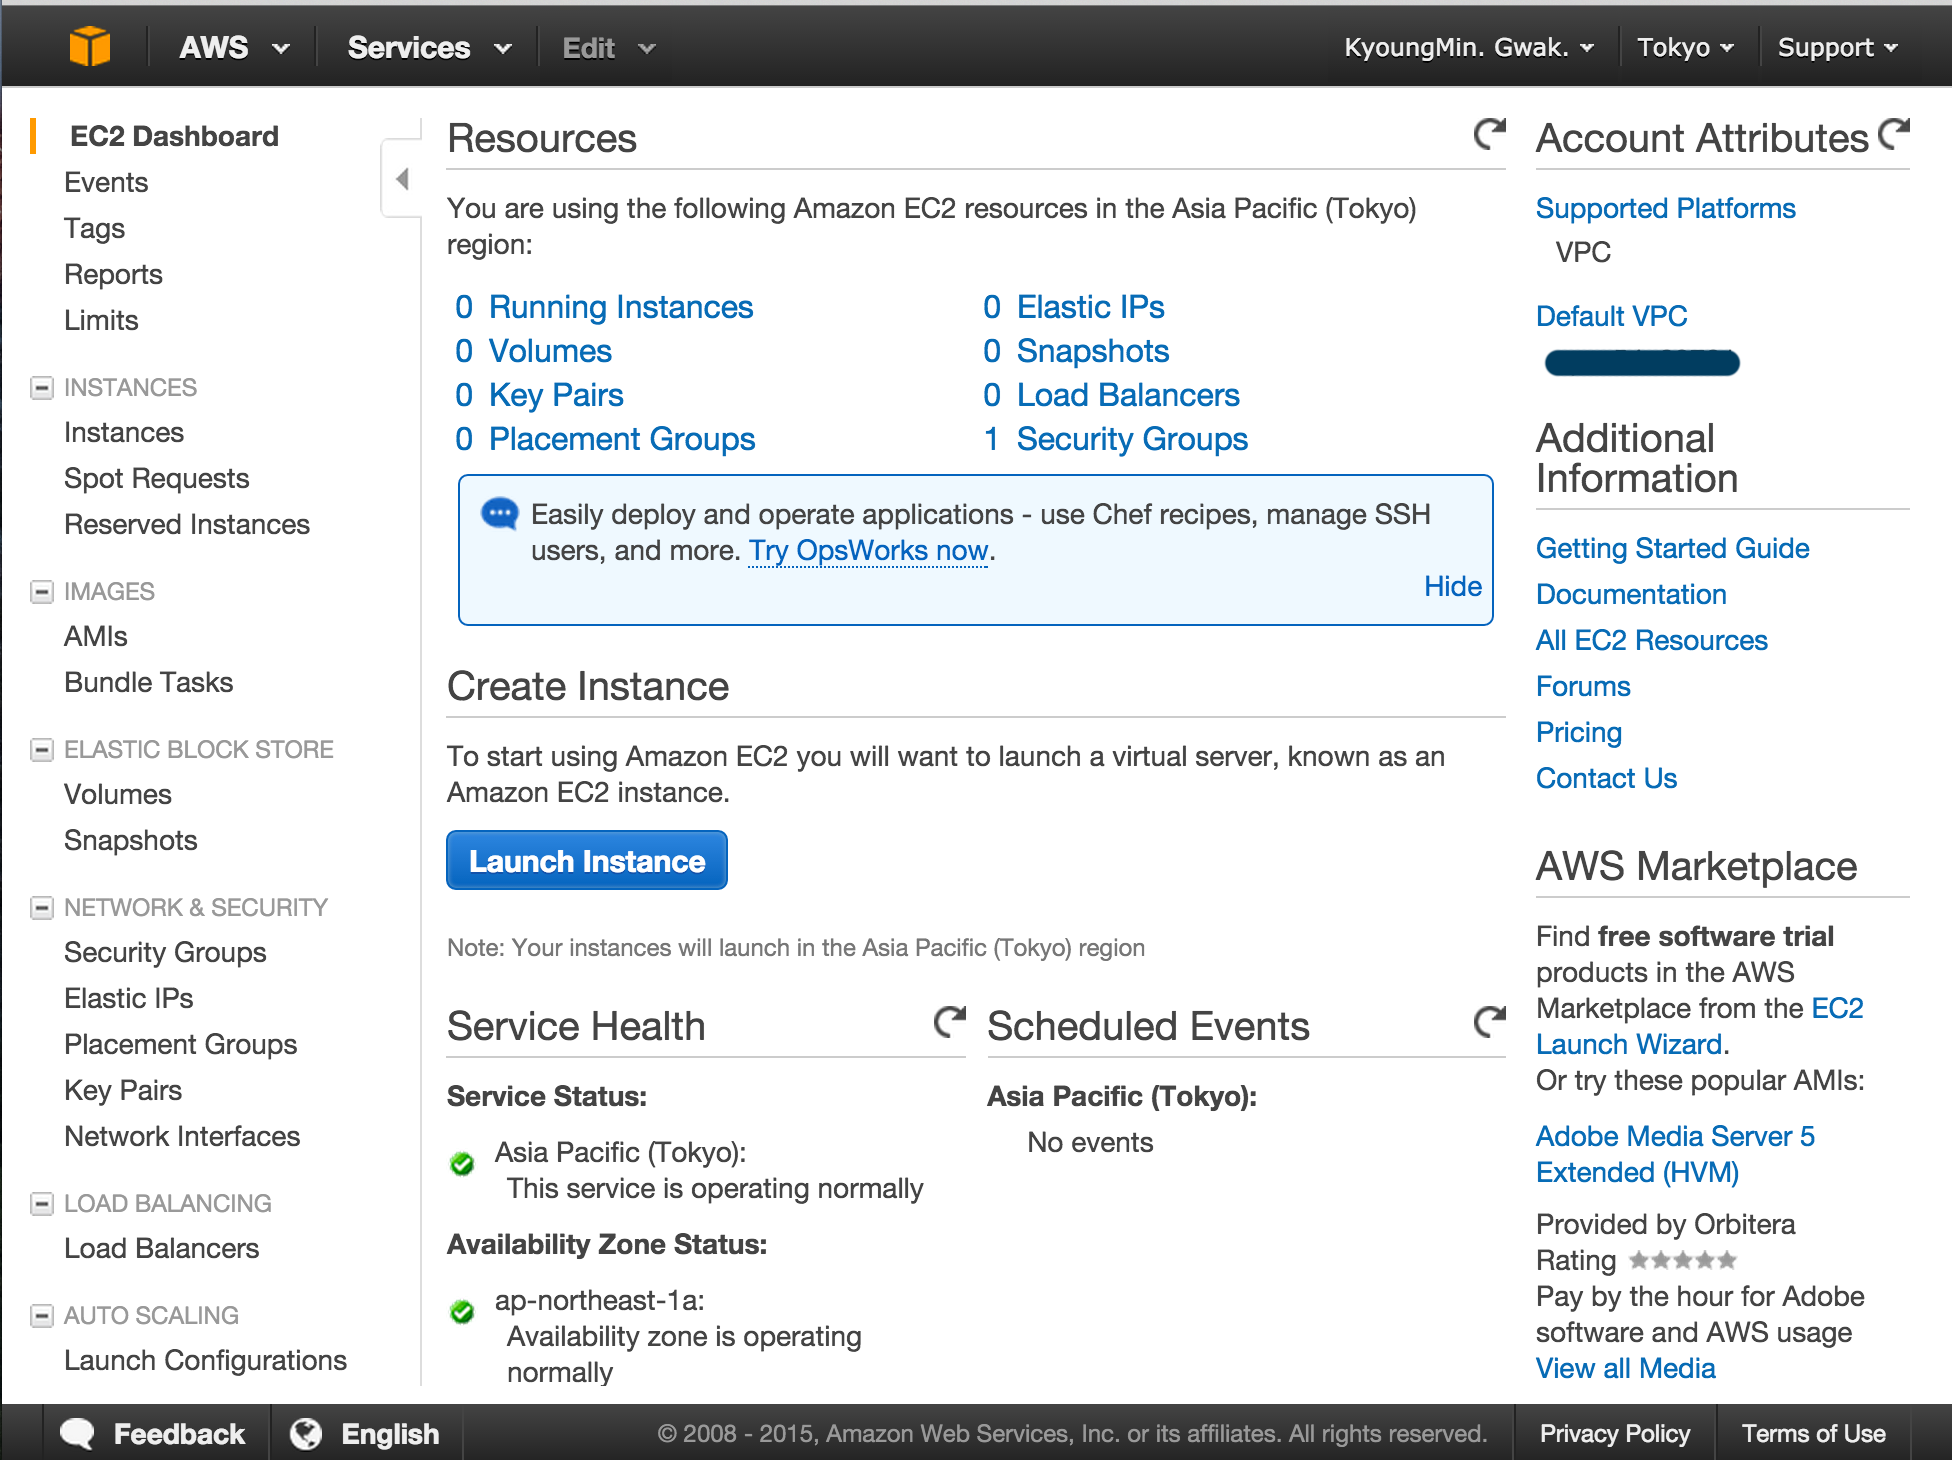The width and height of the screenshot is (1952, 1460).
Task: Open Events in the sidebar
Action: pos(106,182)
